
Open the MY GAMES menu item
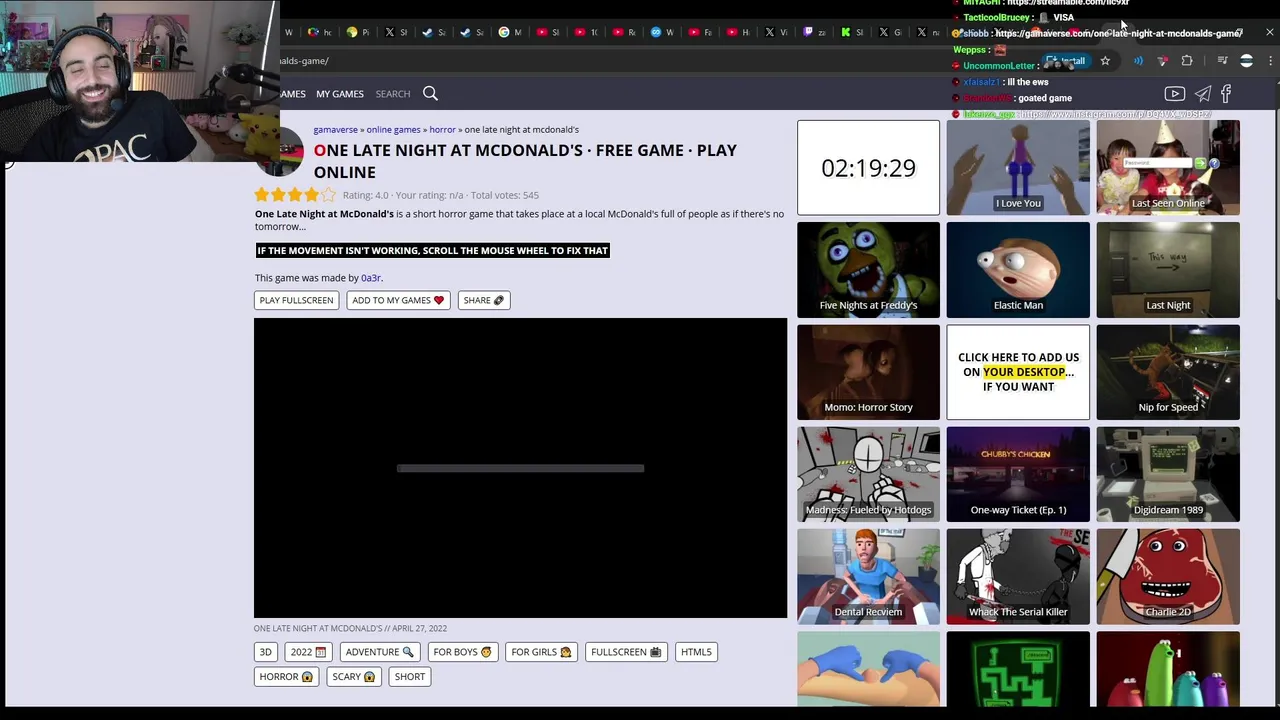click(340, 94)
